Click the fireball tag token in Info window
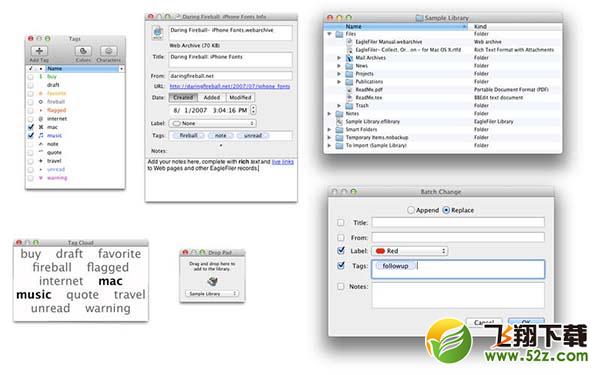 point(188,135)
